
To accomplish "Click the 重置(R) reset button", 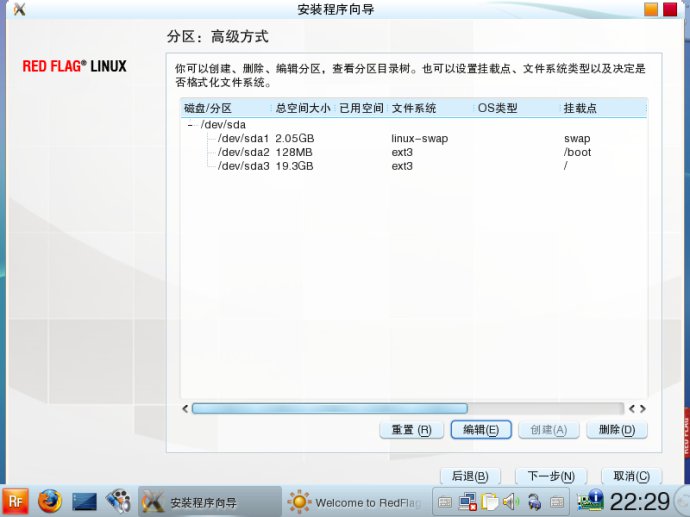I will (x=411, y=430).
